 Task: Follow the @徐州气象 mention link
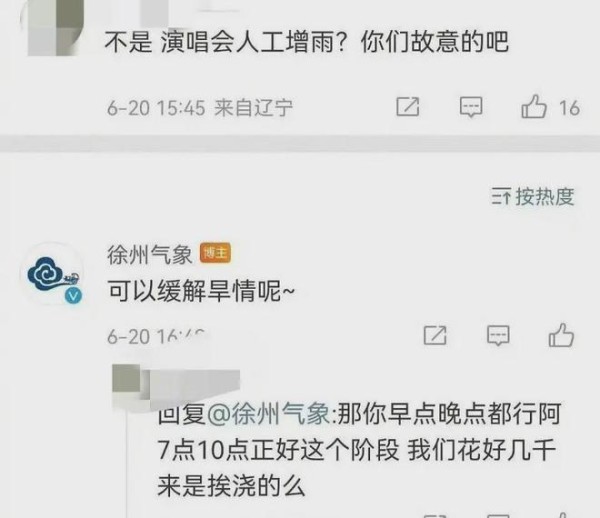tap(268, 414)
